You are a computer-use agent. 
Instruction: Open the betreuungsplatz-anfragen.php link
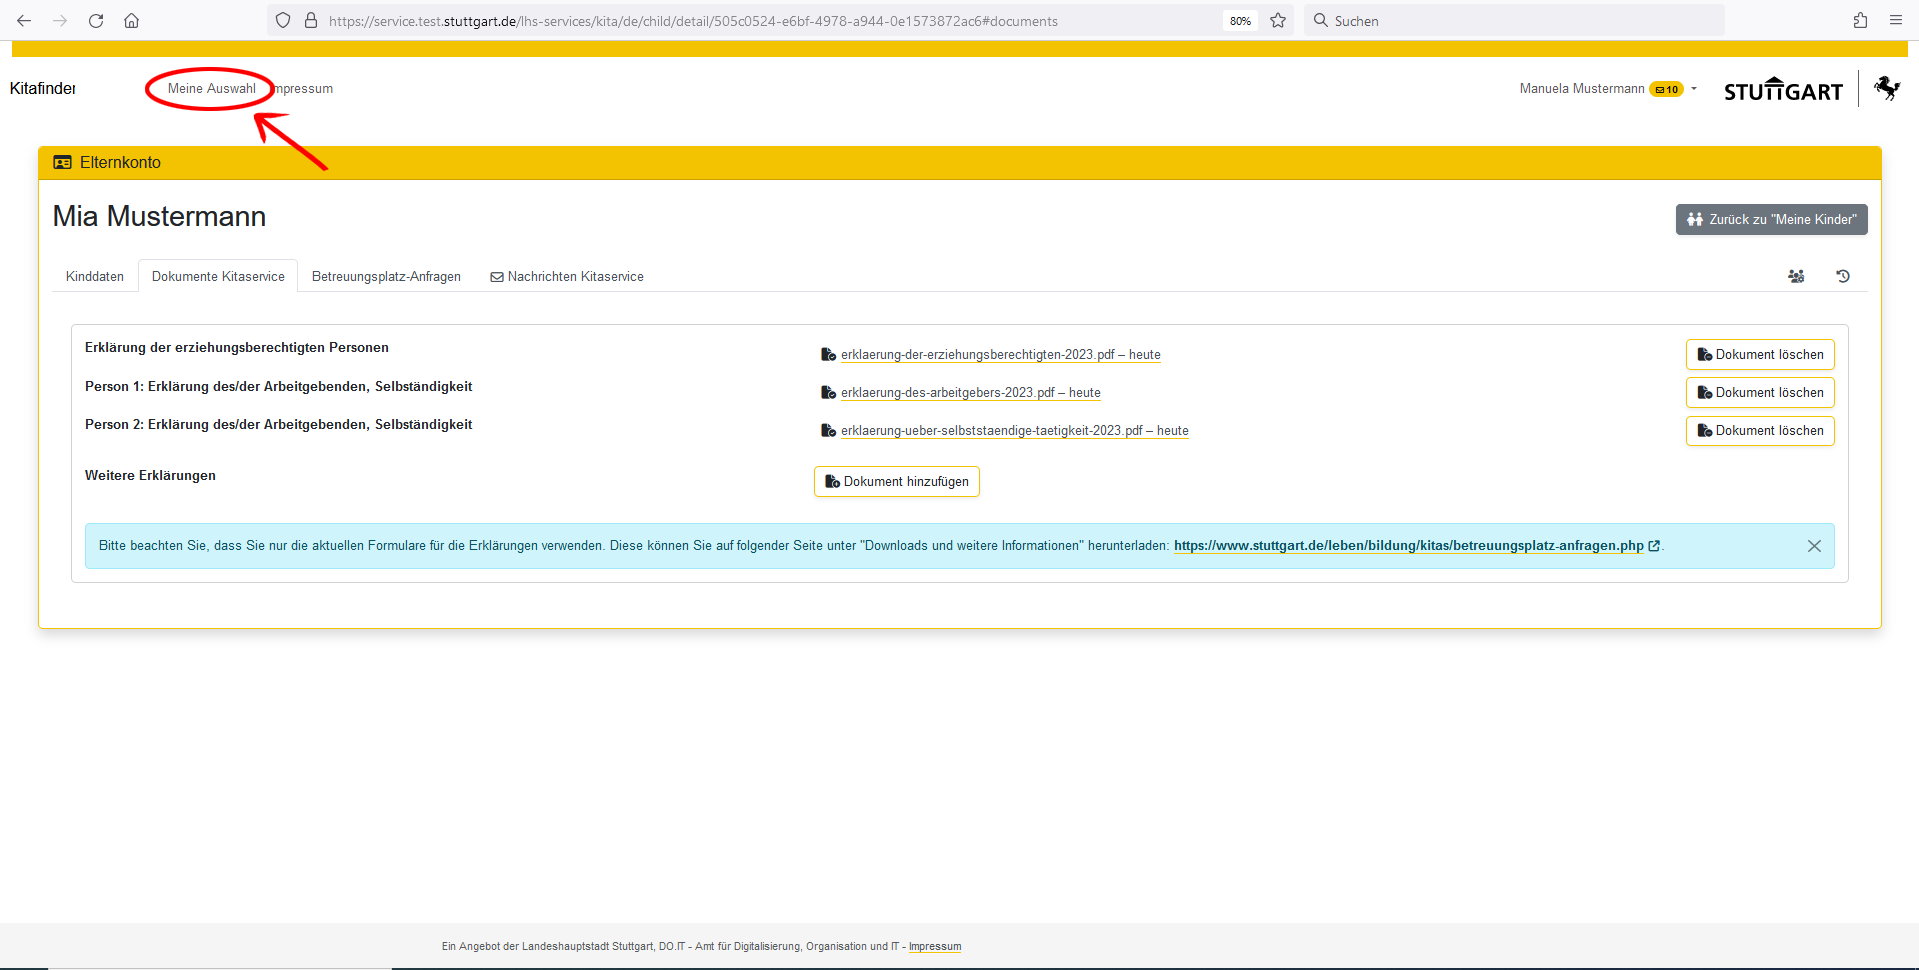point(1408,546)
